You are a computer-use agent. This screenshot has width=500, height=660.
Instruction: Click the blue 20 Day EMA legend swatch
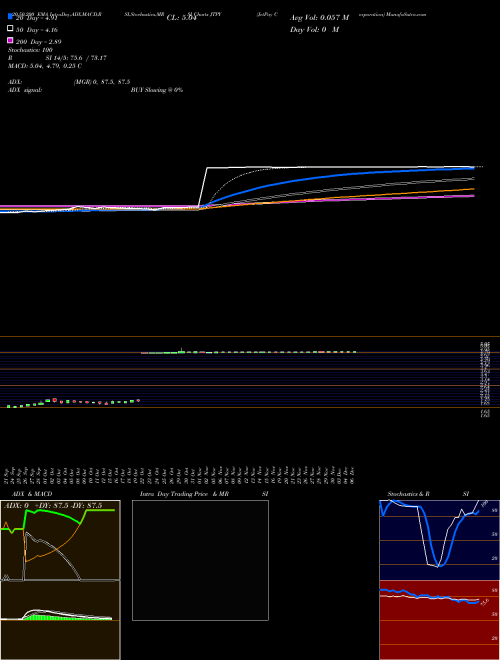pos(11,17)
